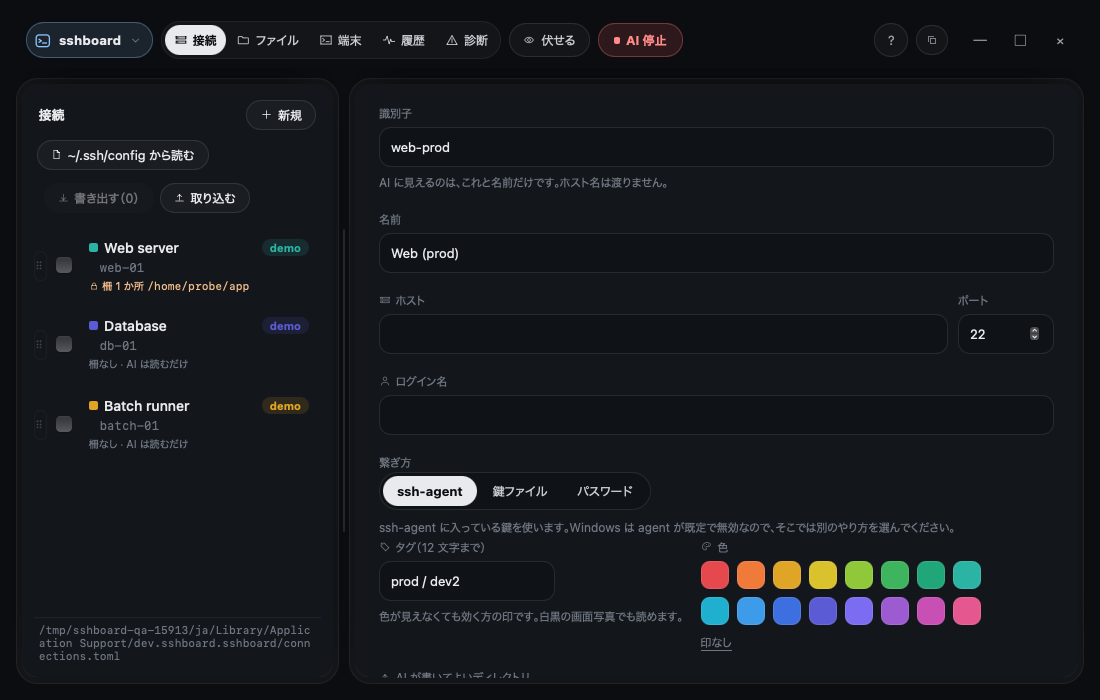Open the sshboard app menu dropdown
1100x700 pixels.
pyautogui.click(x=89, y=40)
